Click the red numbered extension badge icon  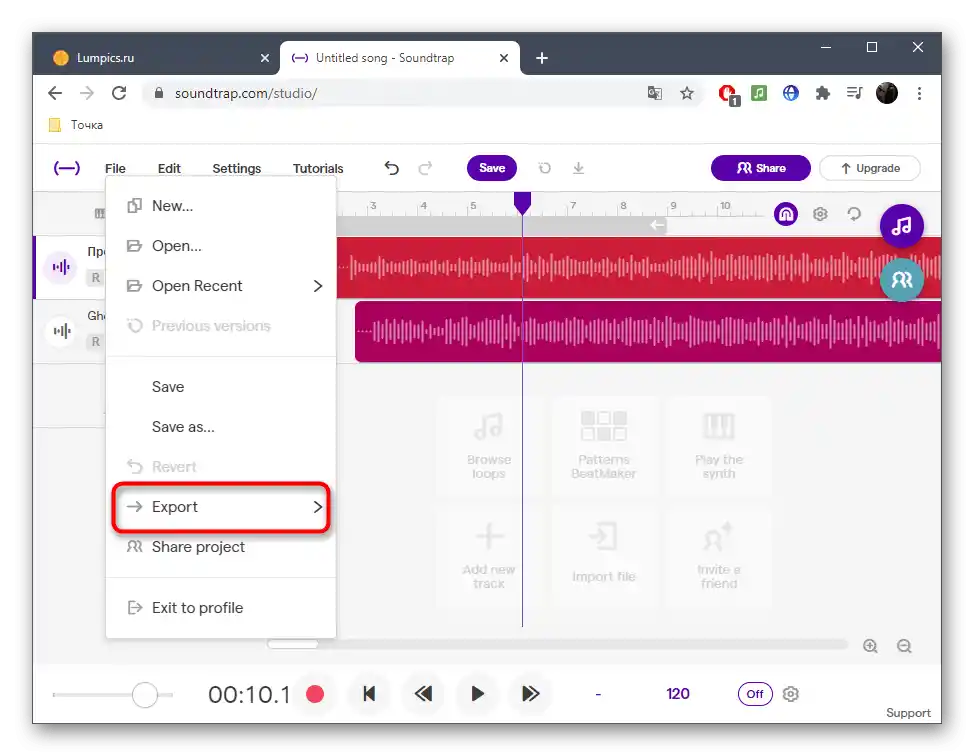[728, 94]
